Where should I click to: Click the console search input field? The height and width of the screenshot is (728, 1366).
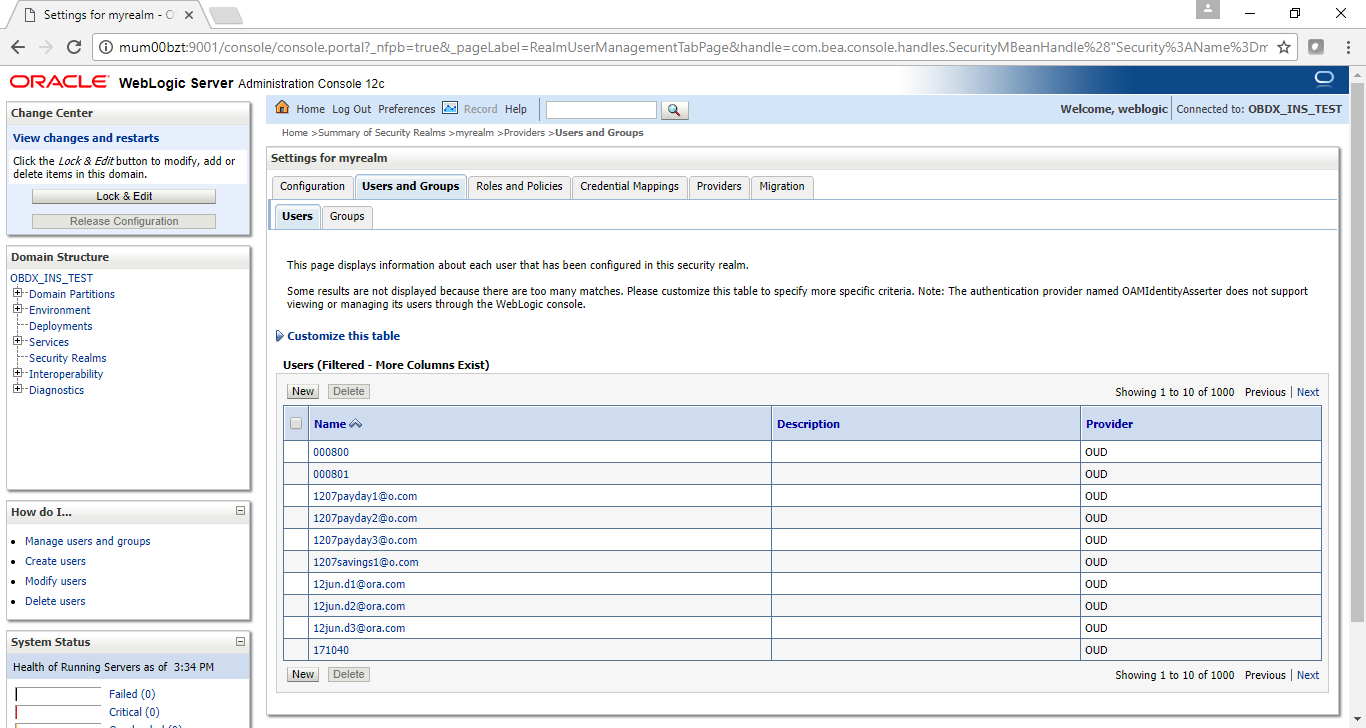(601, 110)
